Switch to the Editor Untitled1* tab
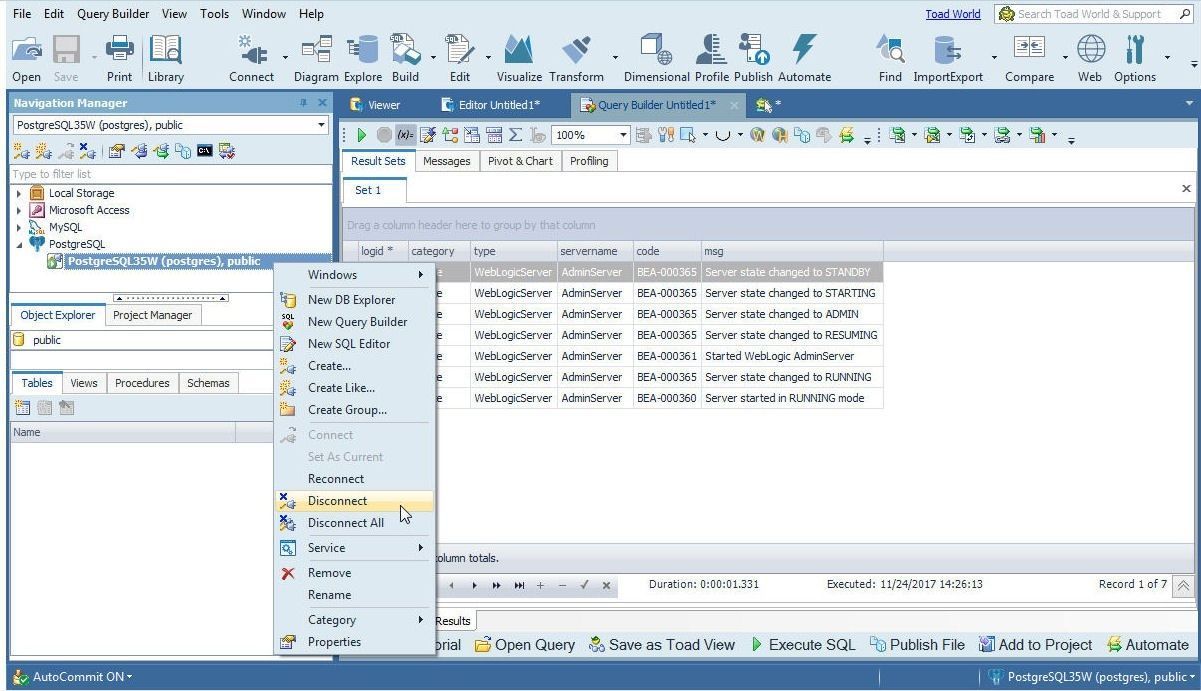 tap(490, 105)
